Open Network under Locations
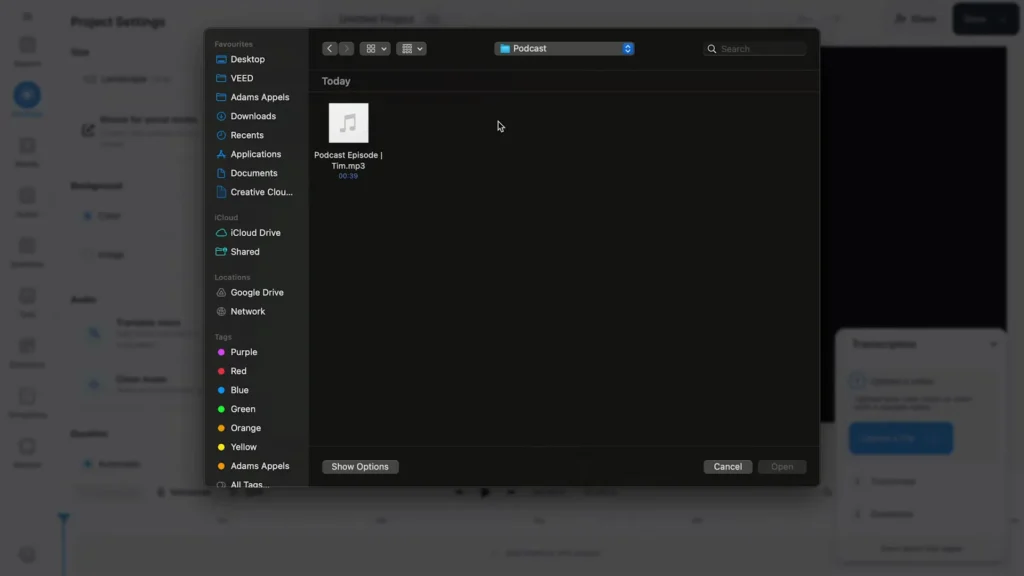The width and height of the screenshot is (1024, 576). (247, 312)
